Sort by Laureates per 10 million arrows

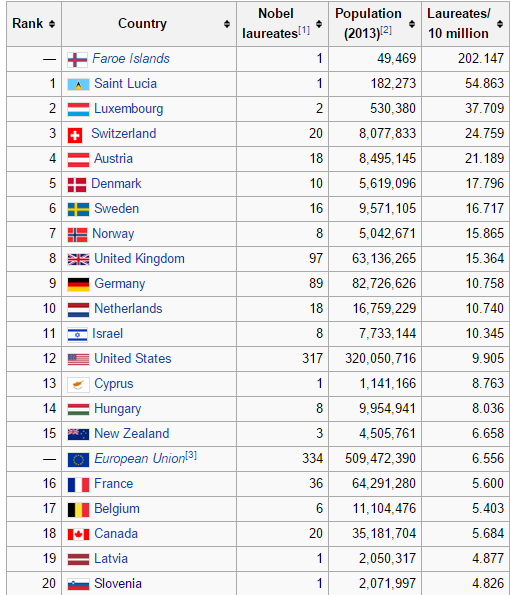(x=500, y=24)
